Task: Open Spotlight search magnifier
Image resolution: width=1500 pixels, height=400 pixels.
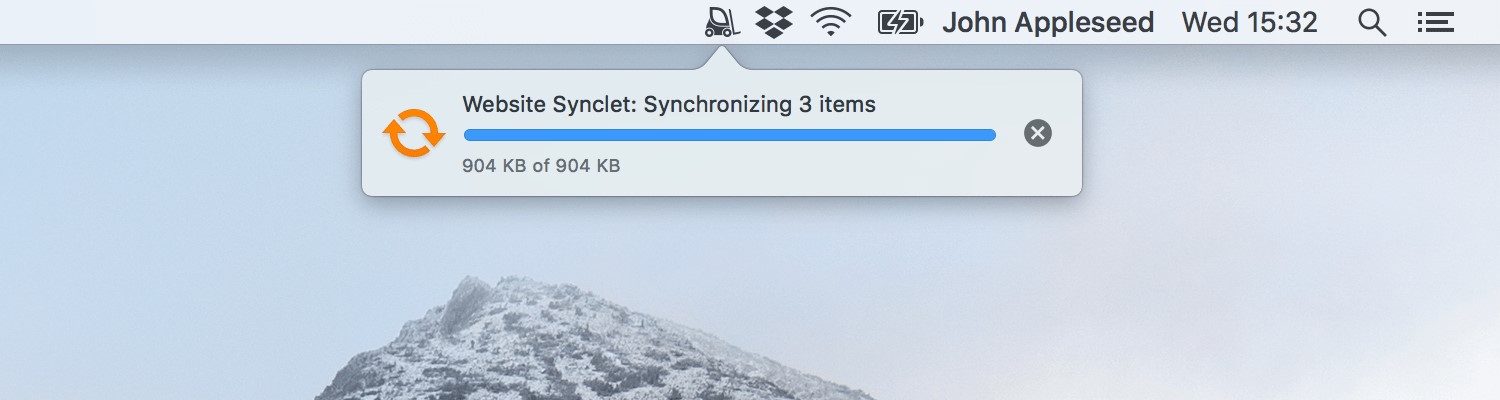Action: 1372,22
